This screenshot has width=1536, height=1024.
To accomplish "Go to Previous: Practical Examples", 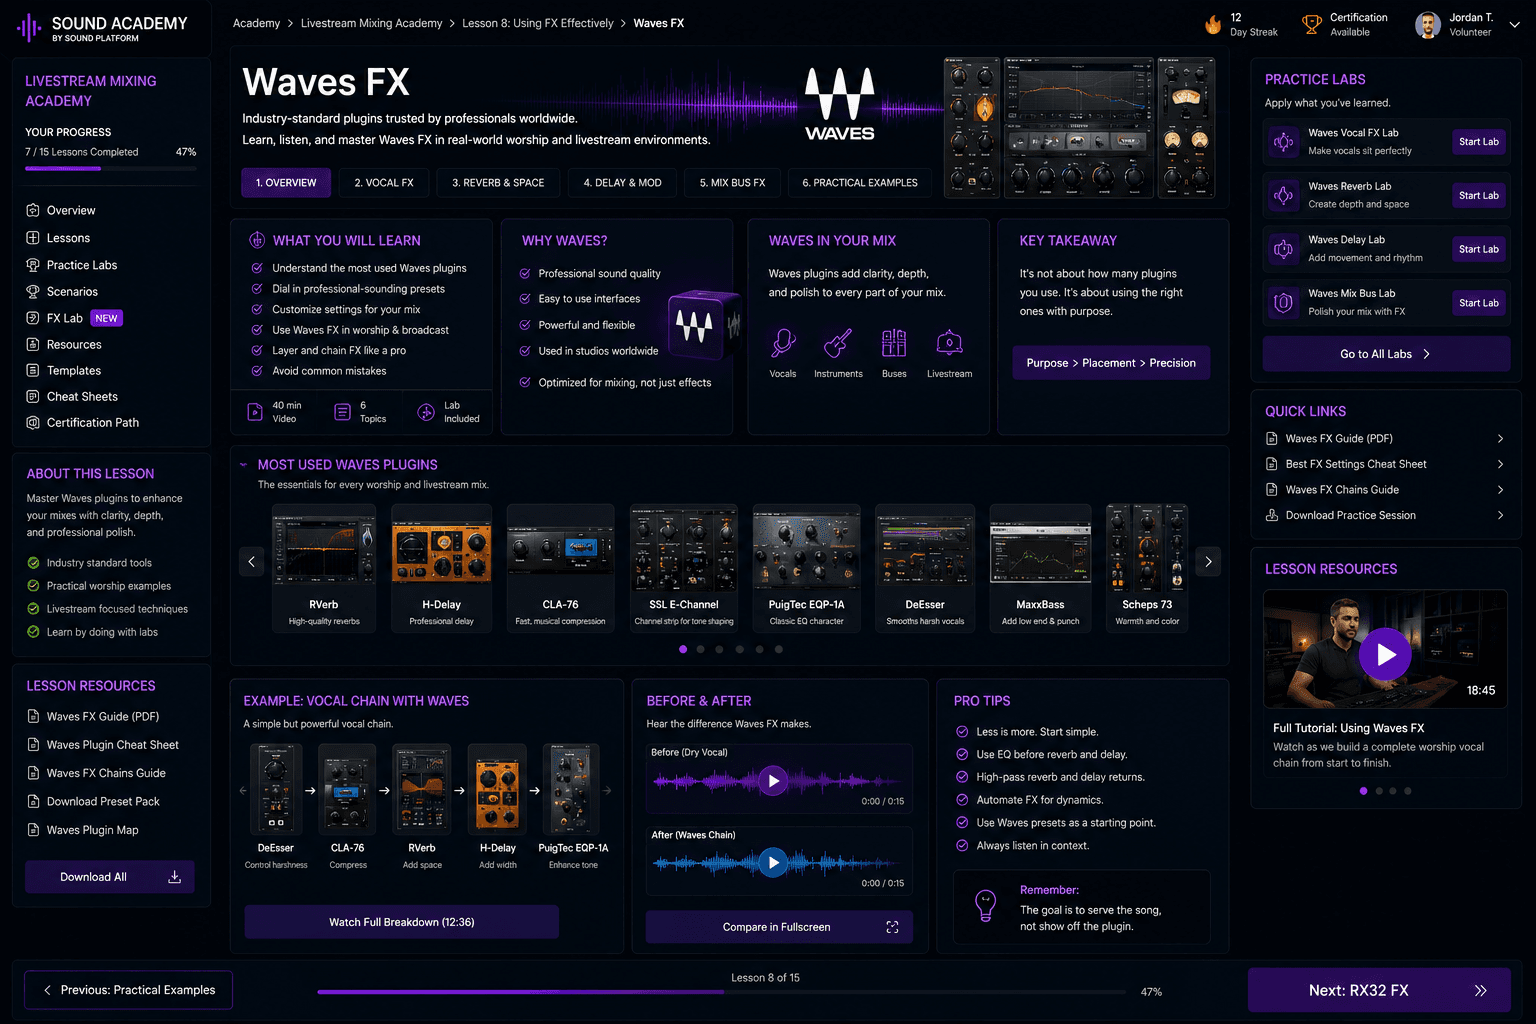I will tap(129, 990).
